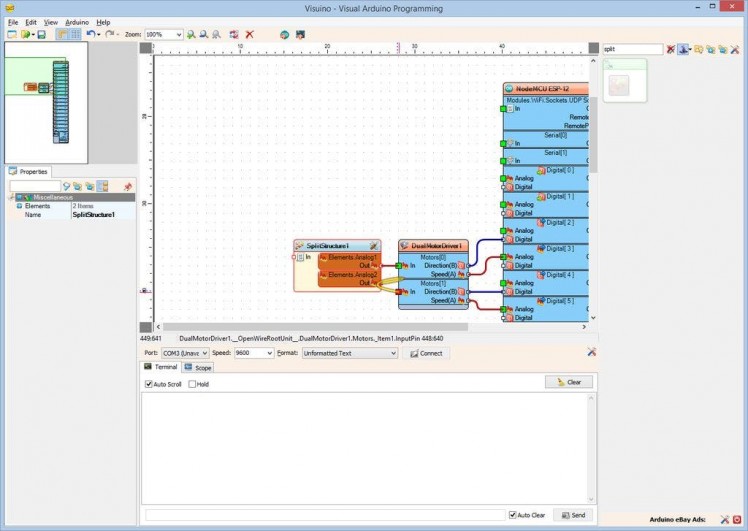The image size is (748, 531).
Task: Click the red X delete icon in toolbar
Action: tap(249, 34)
